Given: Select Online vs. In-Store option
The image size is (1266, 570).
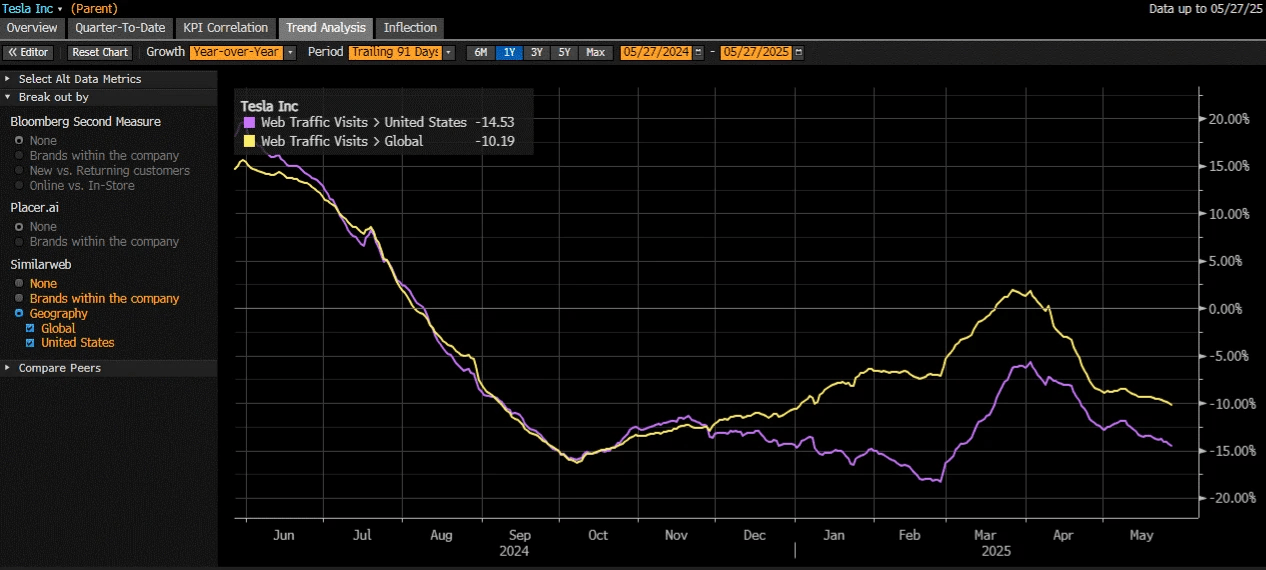Looking at the screenshot, I should point(19,186).
